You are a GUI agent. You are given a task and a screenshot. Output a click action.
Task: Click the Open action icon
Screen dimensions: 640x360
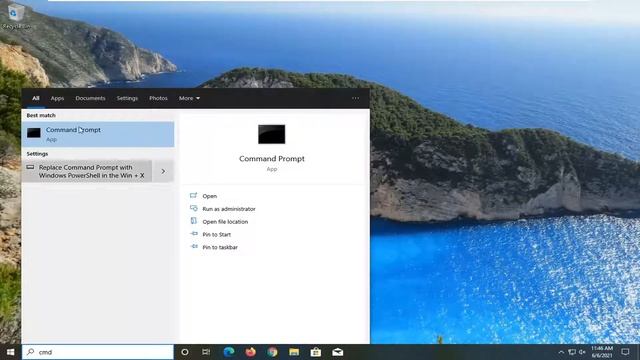point(193,196)
